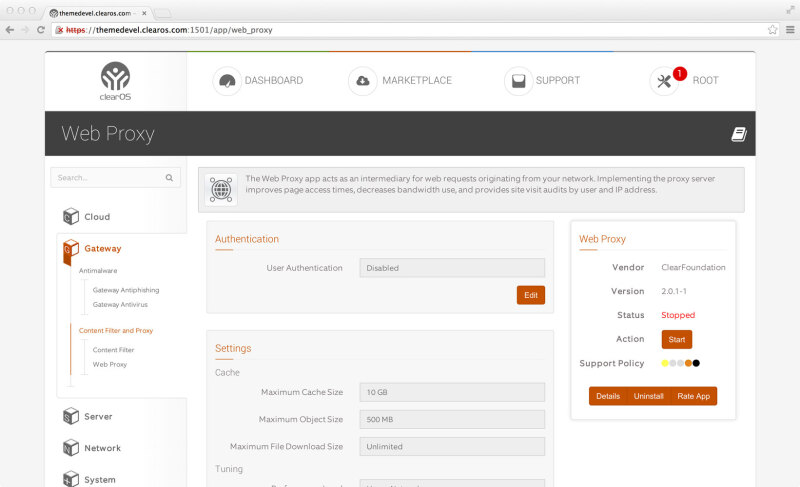The image size is (800, 487).
Task: Open the Support menu
Action: pyautogui.click(x=558, y=81)
